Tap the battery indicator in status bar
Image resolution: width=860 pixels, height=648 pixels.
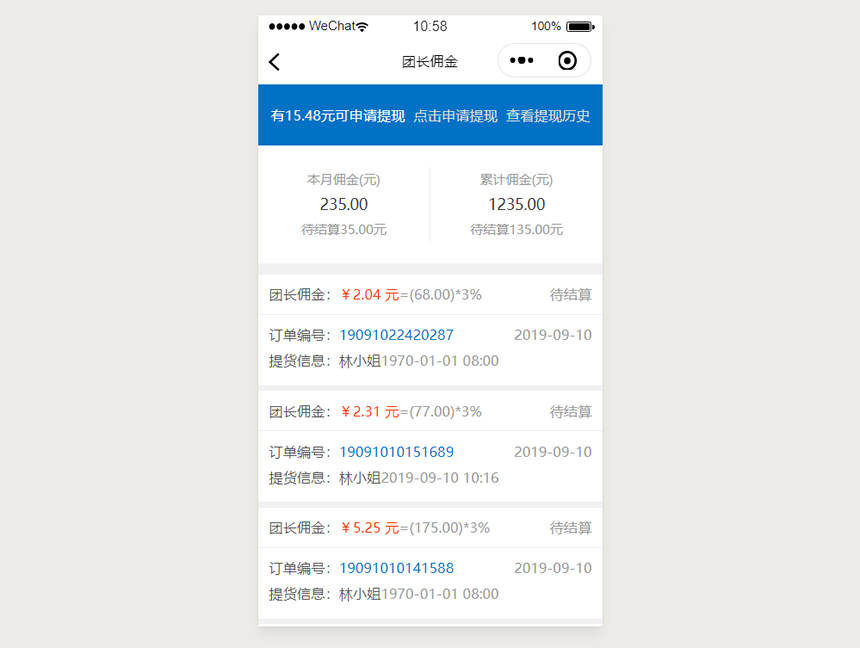pyautogui.click(x=580, y=26)
